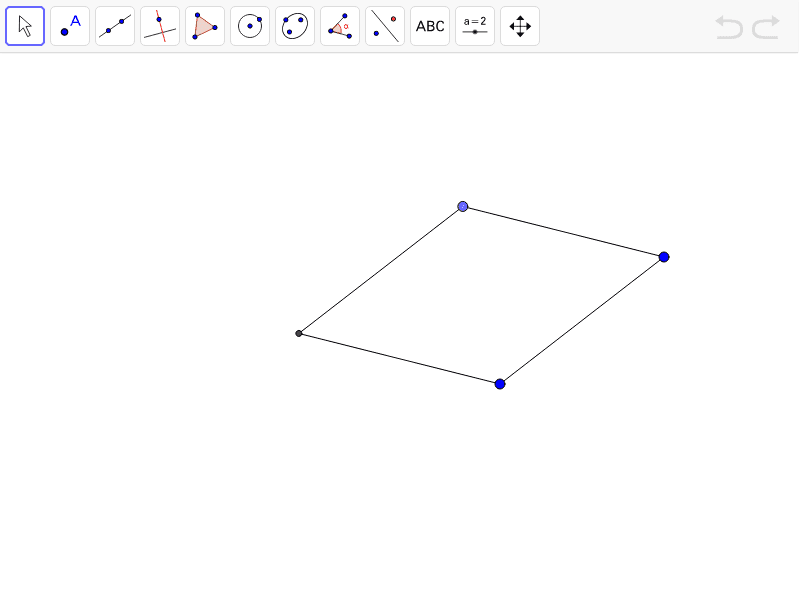This screenshot has height=600, width=800.
Task: Select the blue right vertex point
Action: point(664,257)
